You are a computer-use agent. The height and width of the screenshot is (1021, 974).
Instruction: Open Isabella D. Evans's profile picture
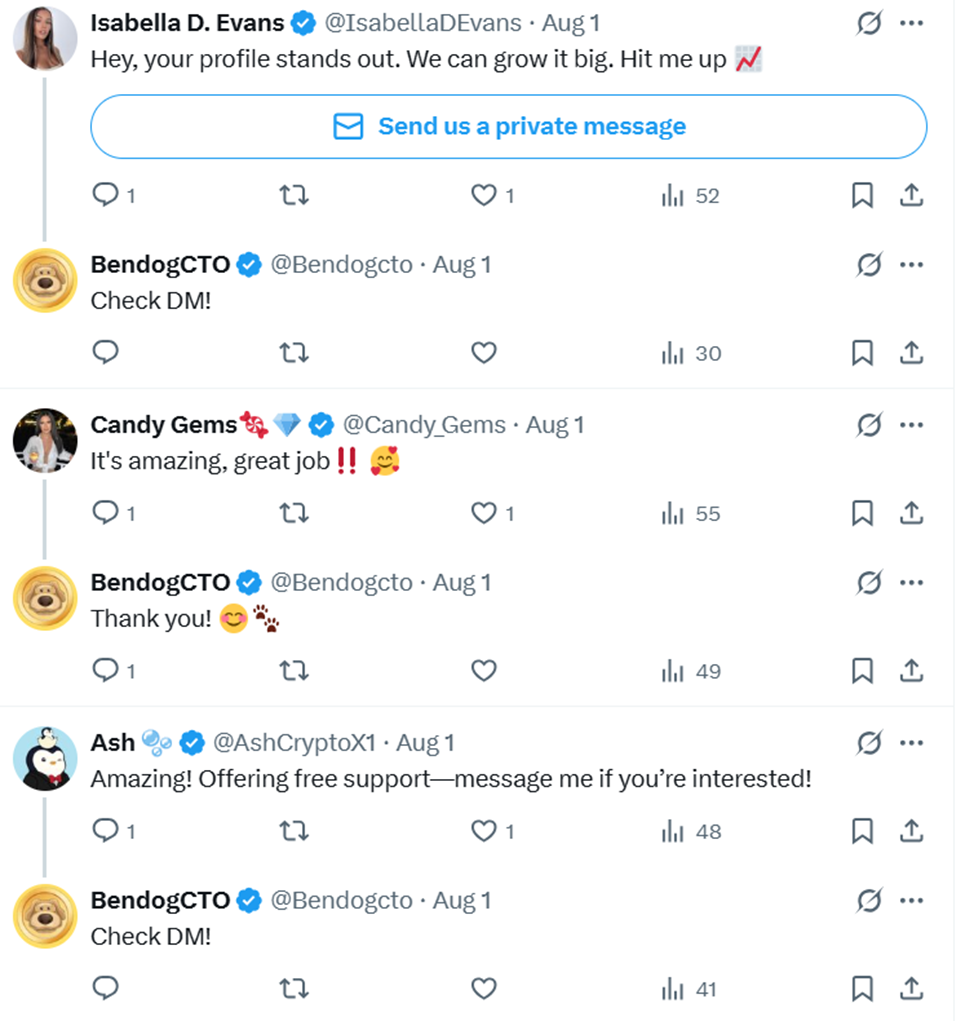[x=45, y=38]
